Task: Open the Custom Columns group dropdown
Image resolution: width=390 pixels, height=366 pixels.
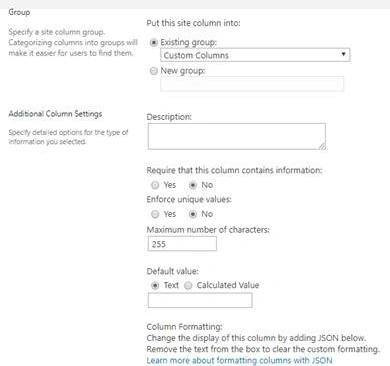Action: pyautogui.click(x=255, y=55)
